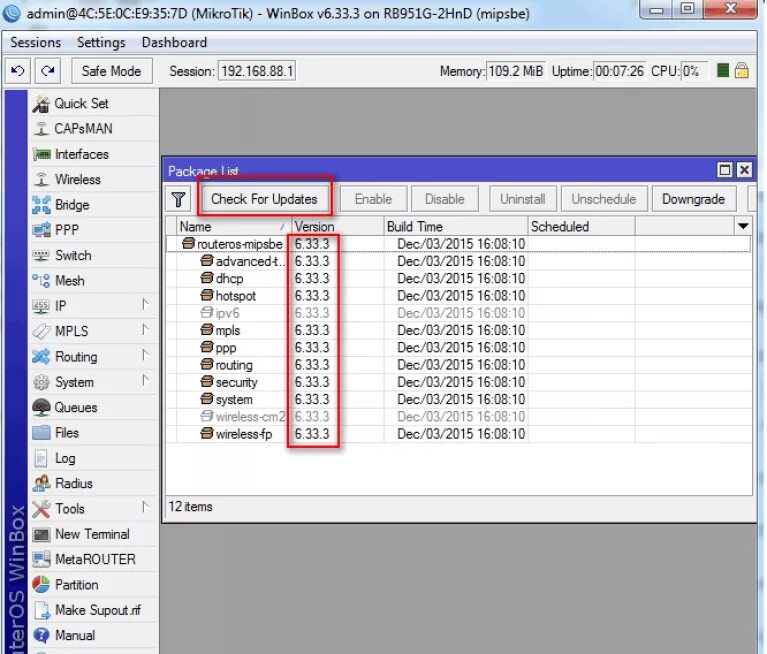
Task: Close the Package List window
Action: click(744, 170)
